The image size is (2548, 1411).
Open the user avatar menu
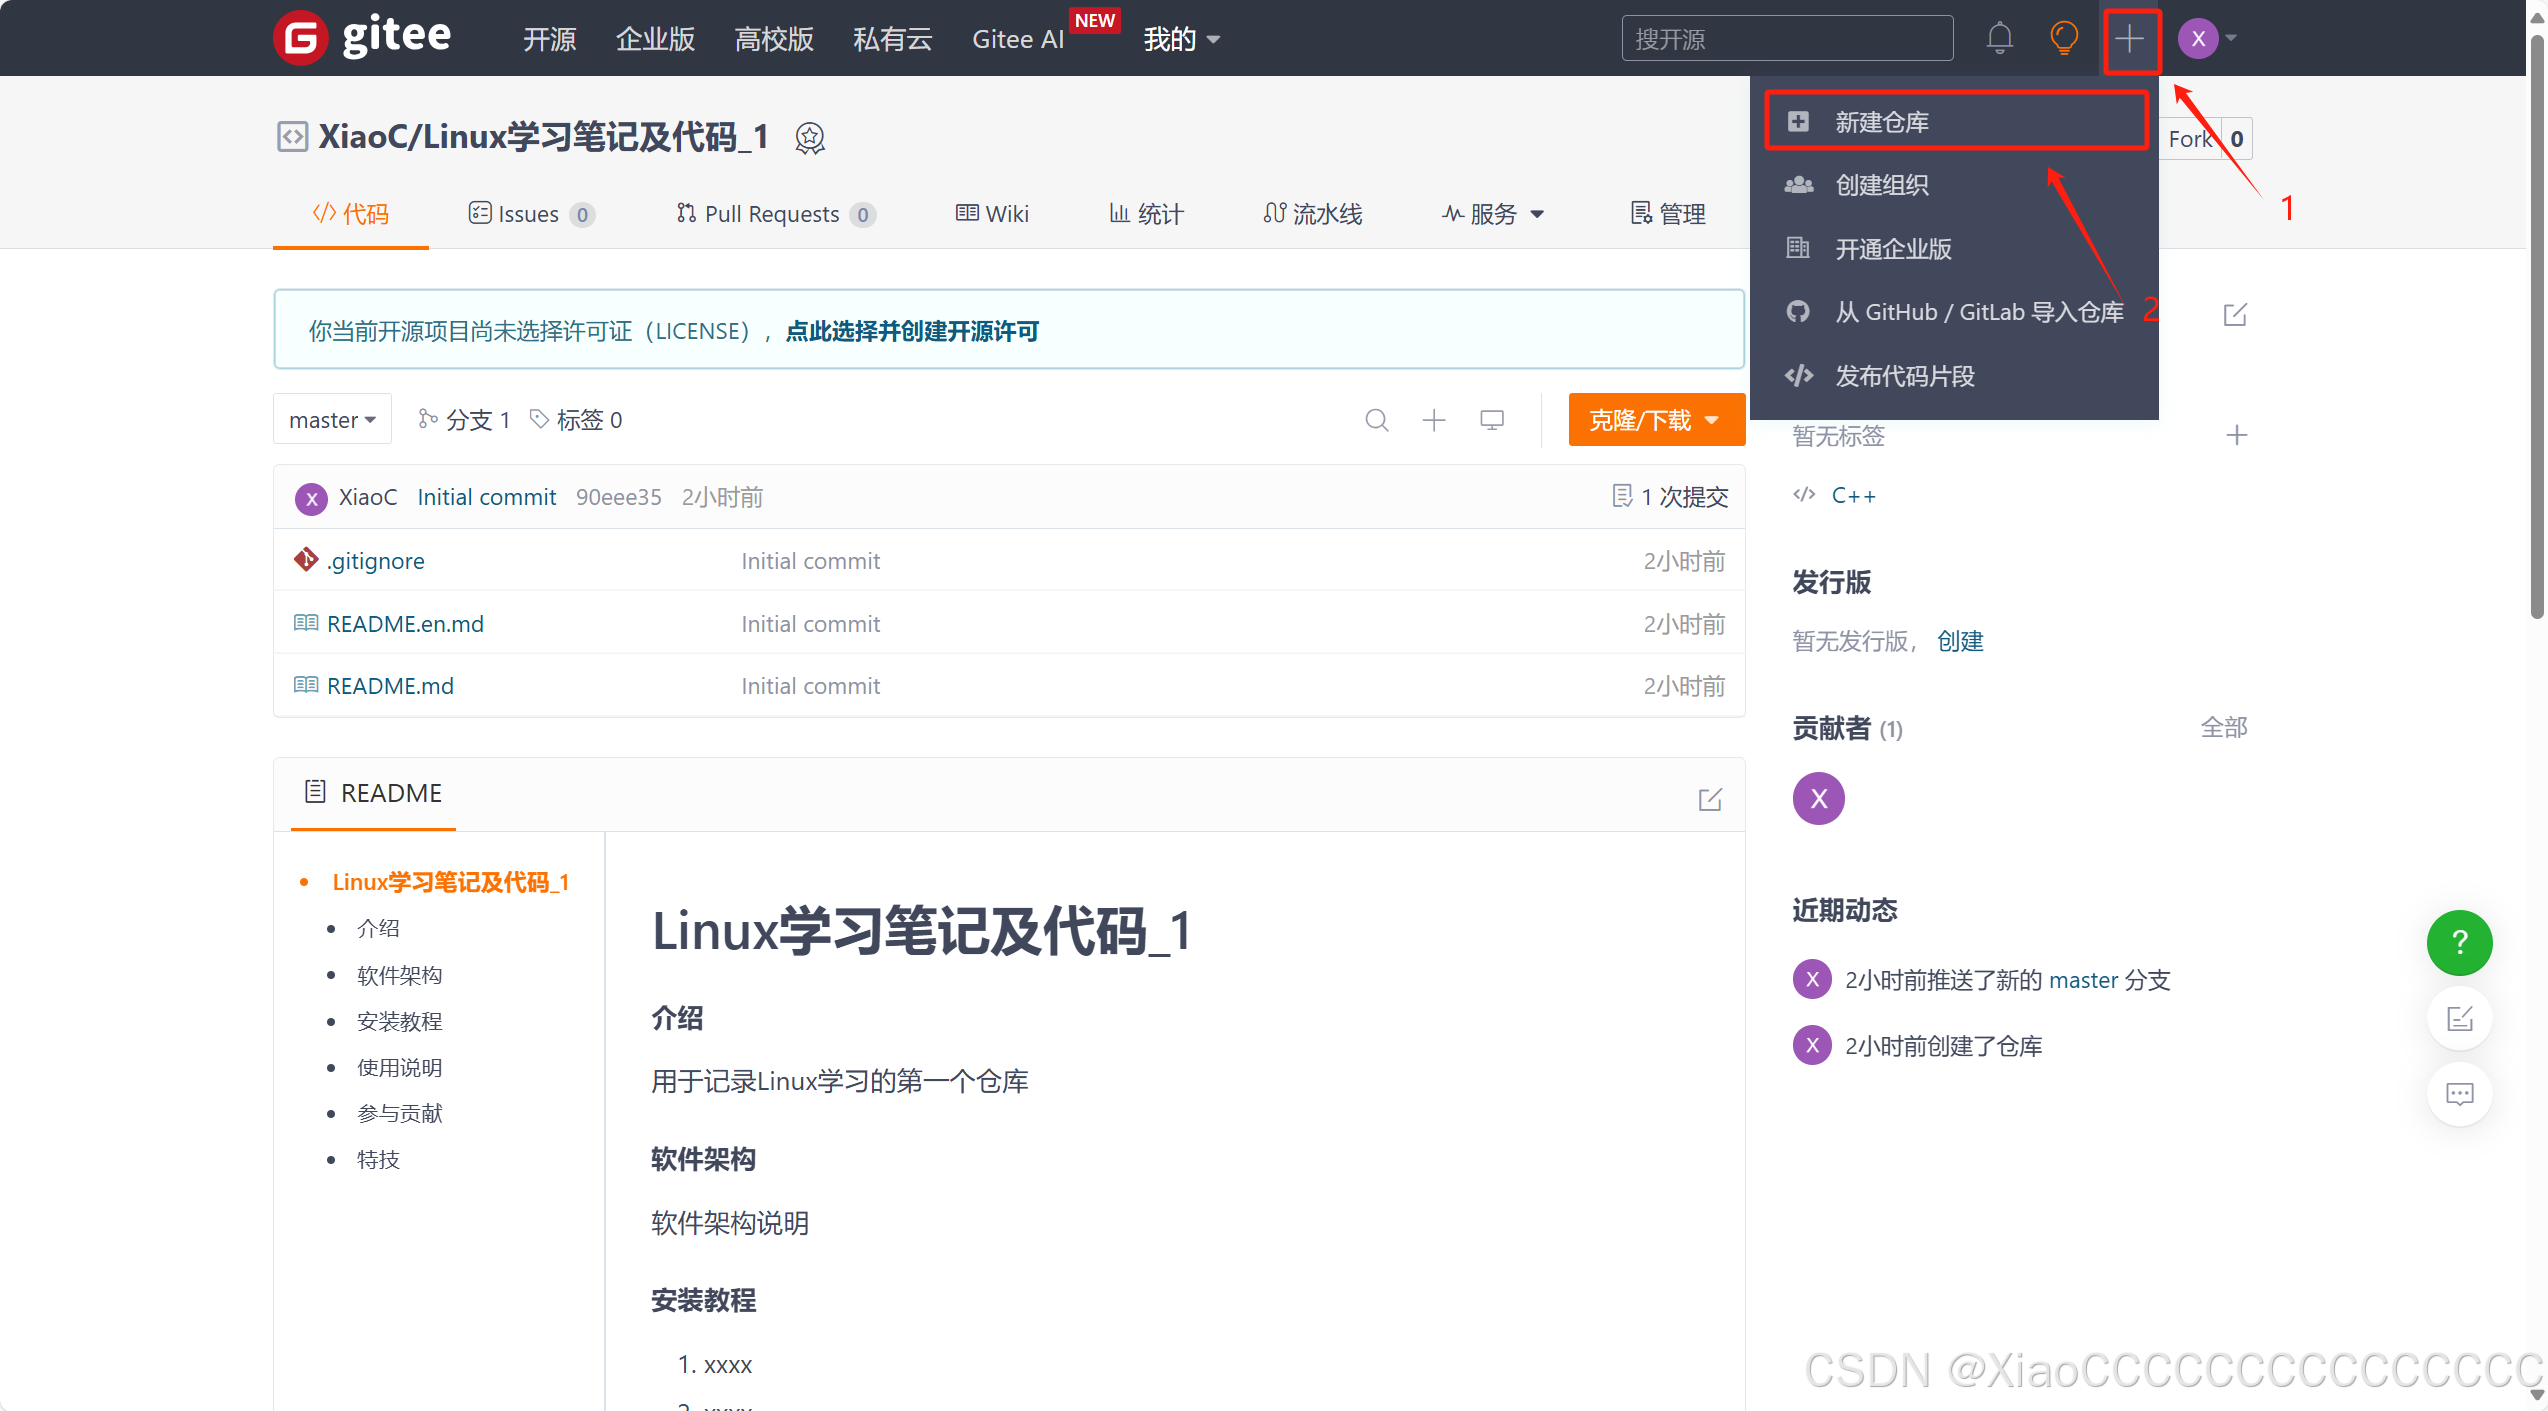click(x=2207, y=39)
